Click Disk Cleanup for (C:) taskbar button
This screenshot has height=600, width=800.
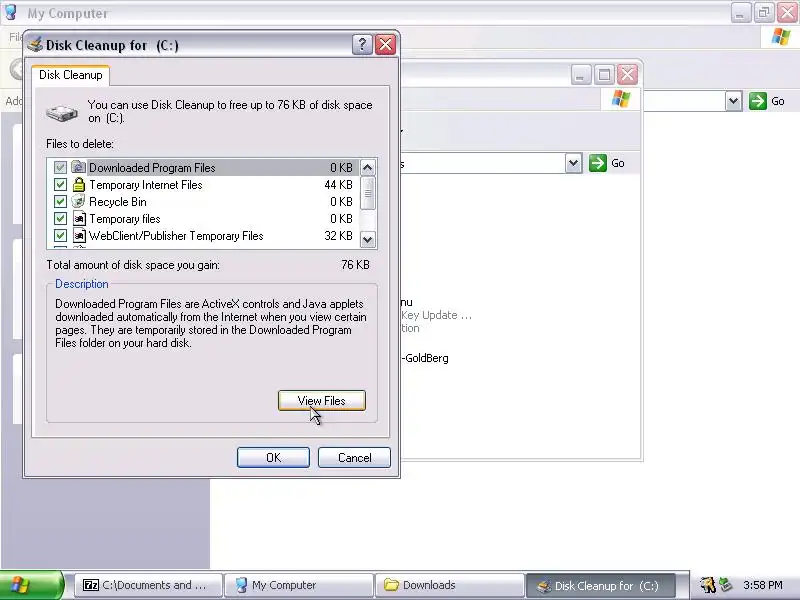click(x=601, y=585)
